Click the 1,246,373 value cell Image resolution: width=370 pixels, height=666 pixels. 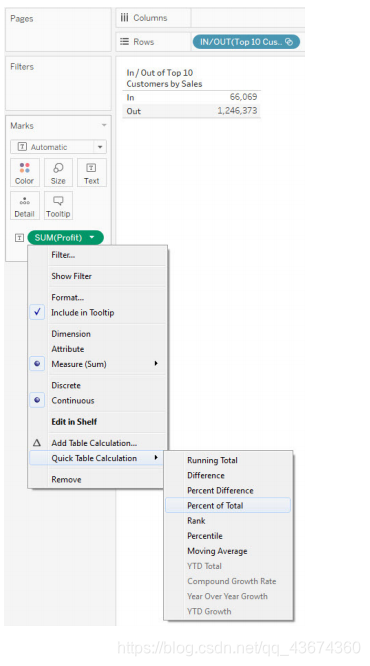[237, 111]
